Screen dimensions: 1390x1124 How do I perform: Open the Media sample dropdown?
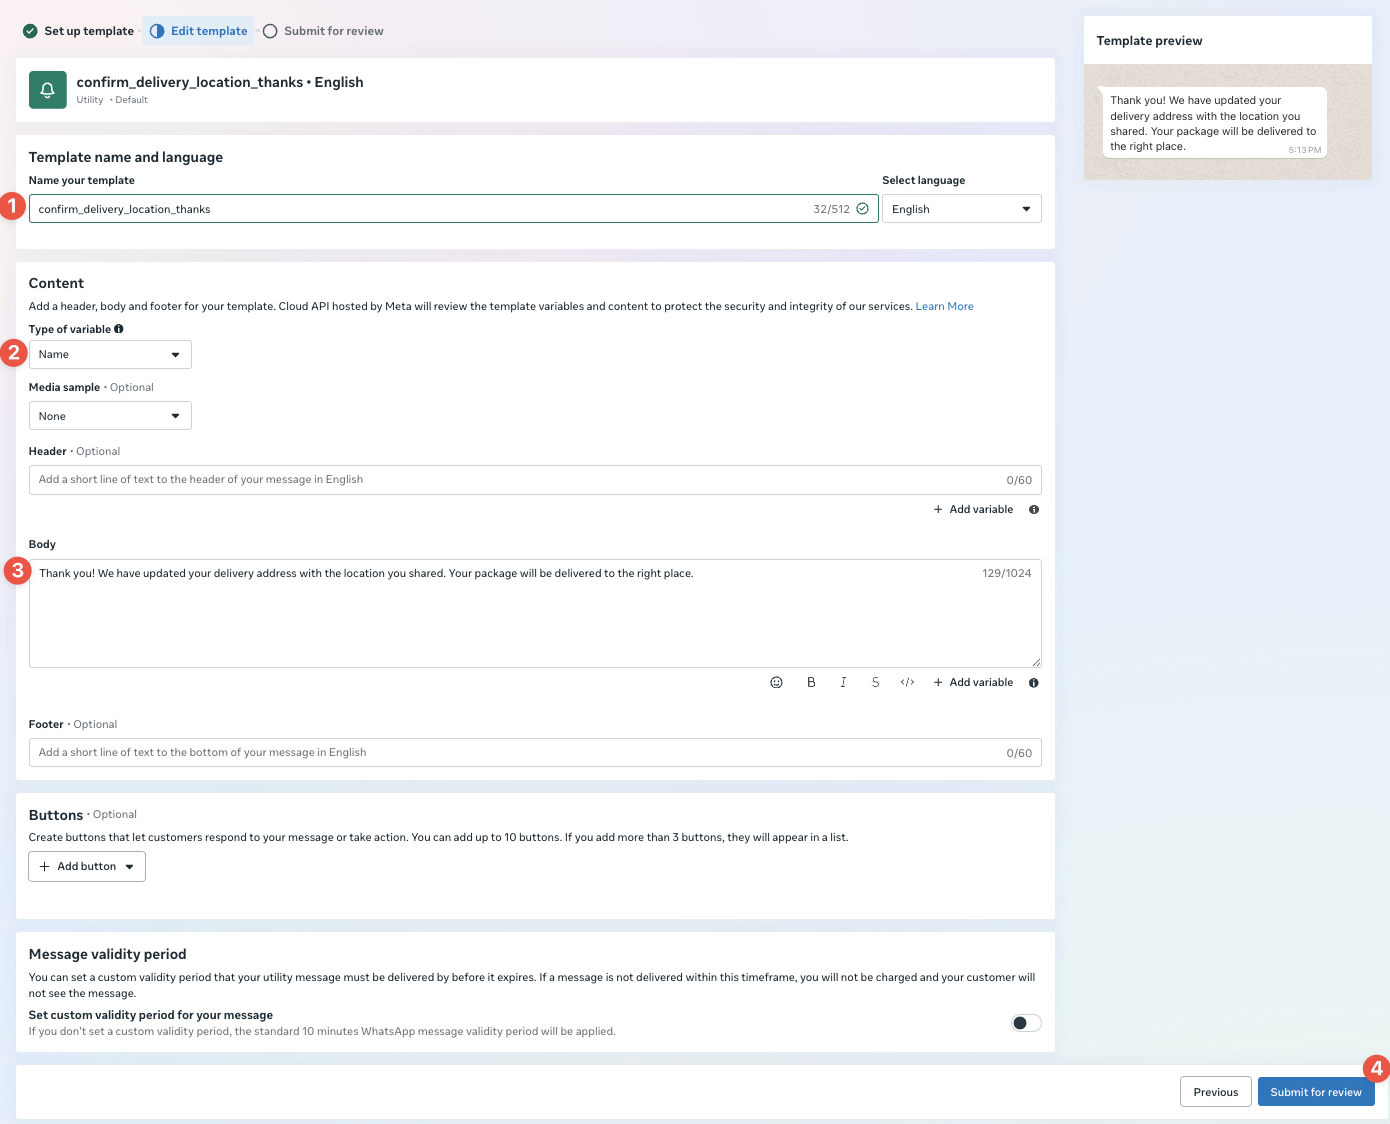[x=110, y=416]
